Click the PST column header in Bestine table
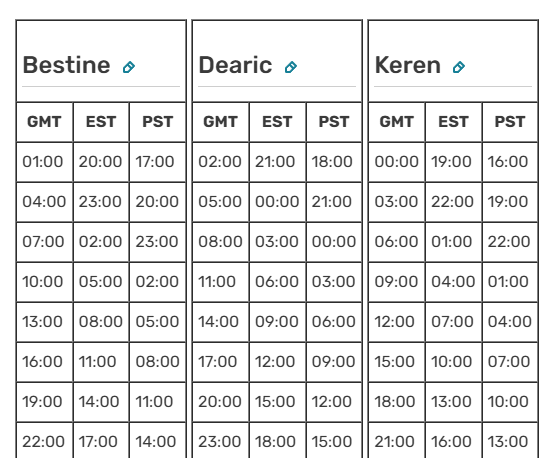This screenshot has height=458, width=545. click(x=157, y=122)
